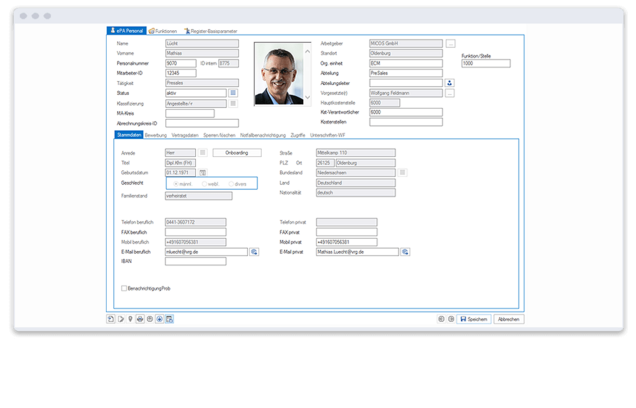Click the empty Kostenstellen field
The height and width of the screenshot is (408, 636).
(x=406, y=122)
